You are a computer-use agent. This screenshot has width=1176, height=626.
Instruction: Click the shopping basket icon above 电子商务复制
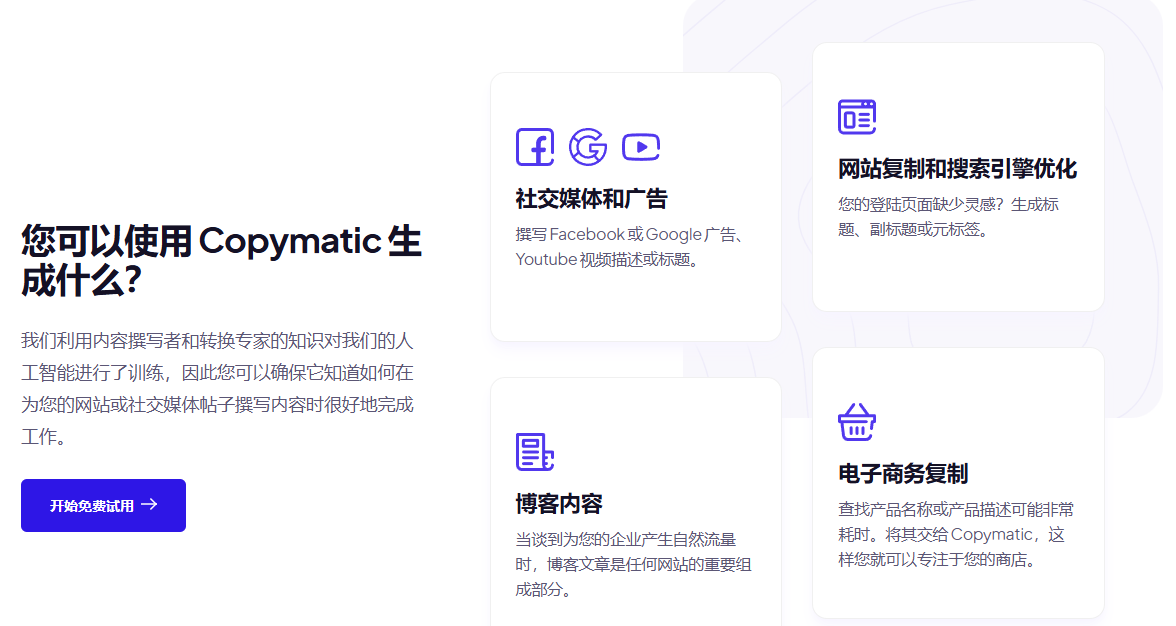856,422
